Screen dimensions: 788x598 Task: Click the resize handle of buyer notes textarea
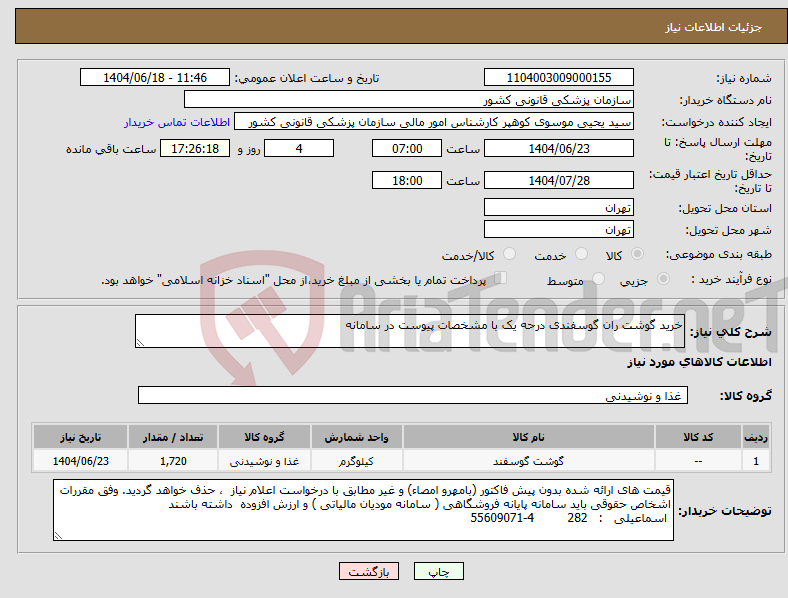point(58,536)
